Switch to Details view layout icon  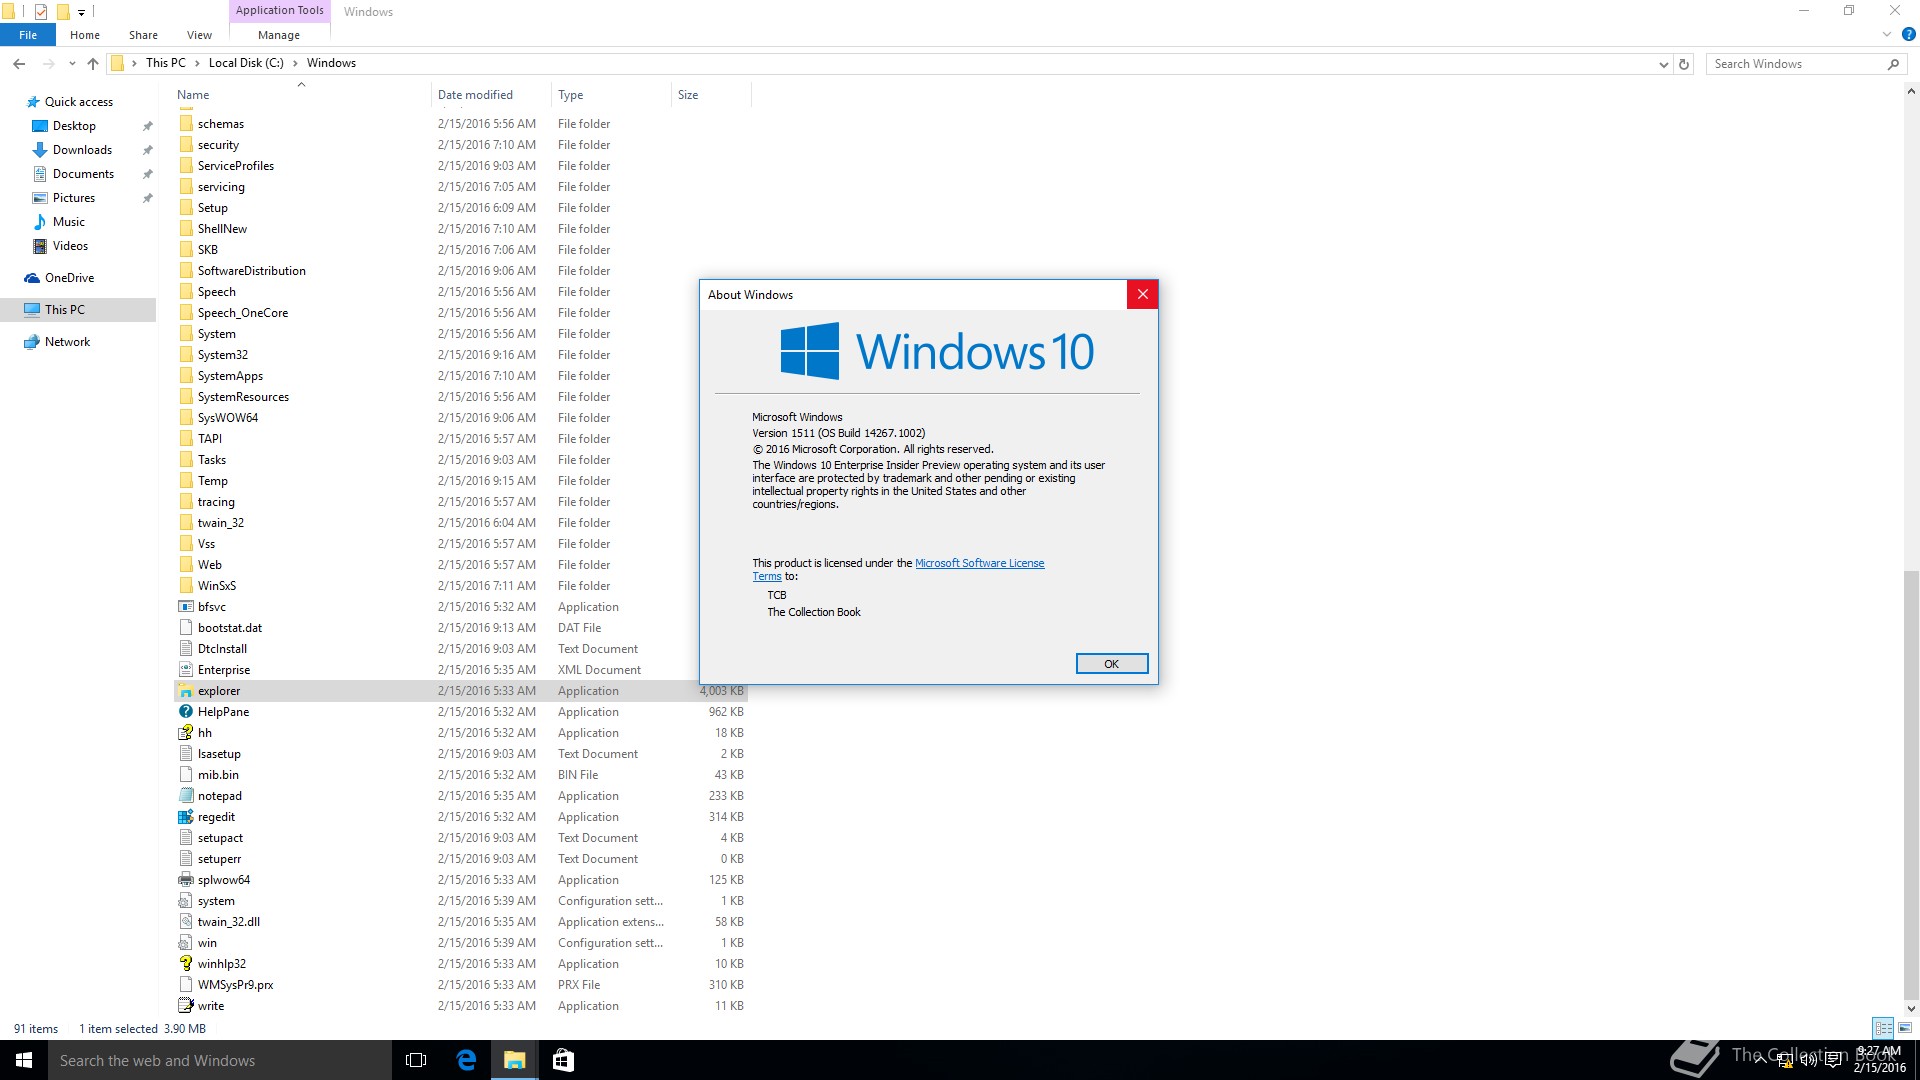[1883, 1028]
